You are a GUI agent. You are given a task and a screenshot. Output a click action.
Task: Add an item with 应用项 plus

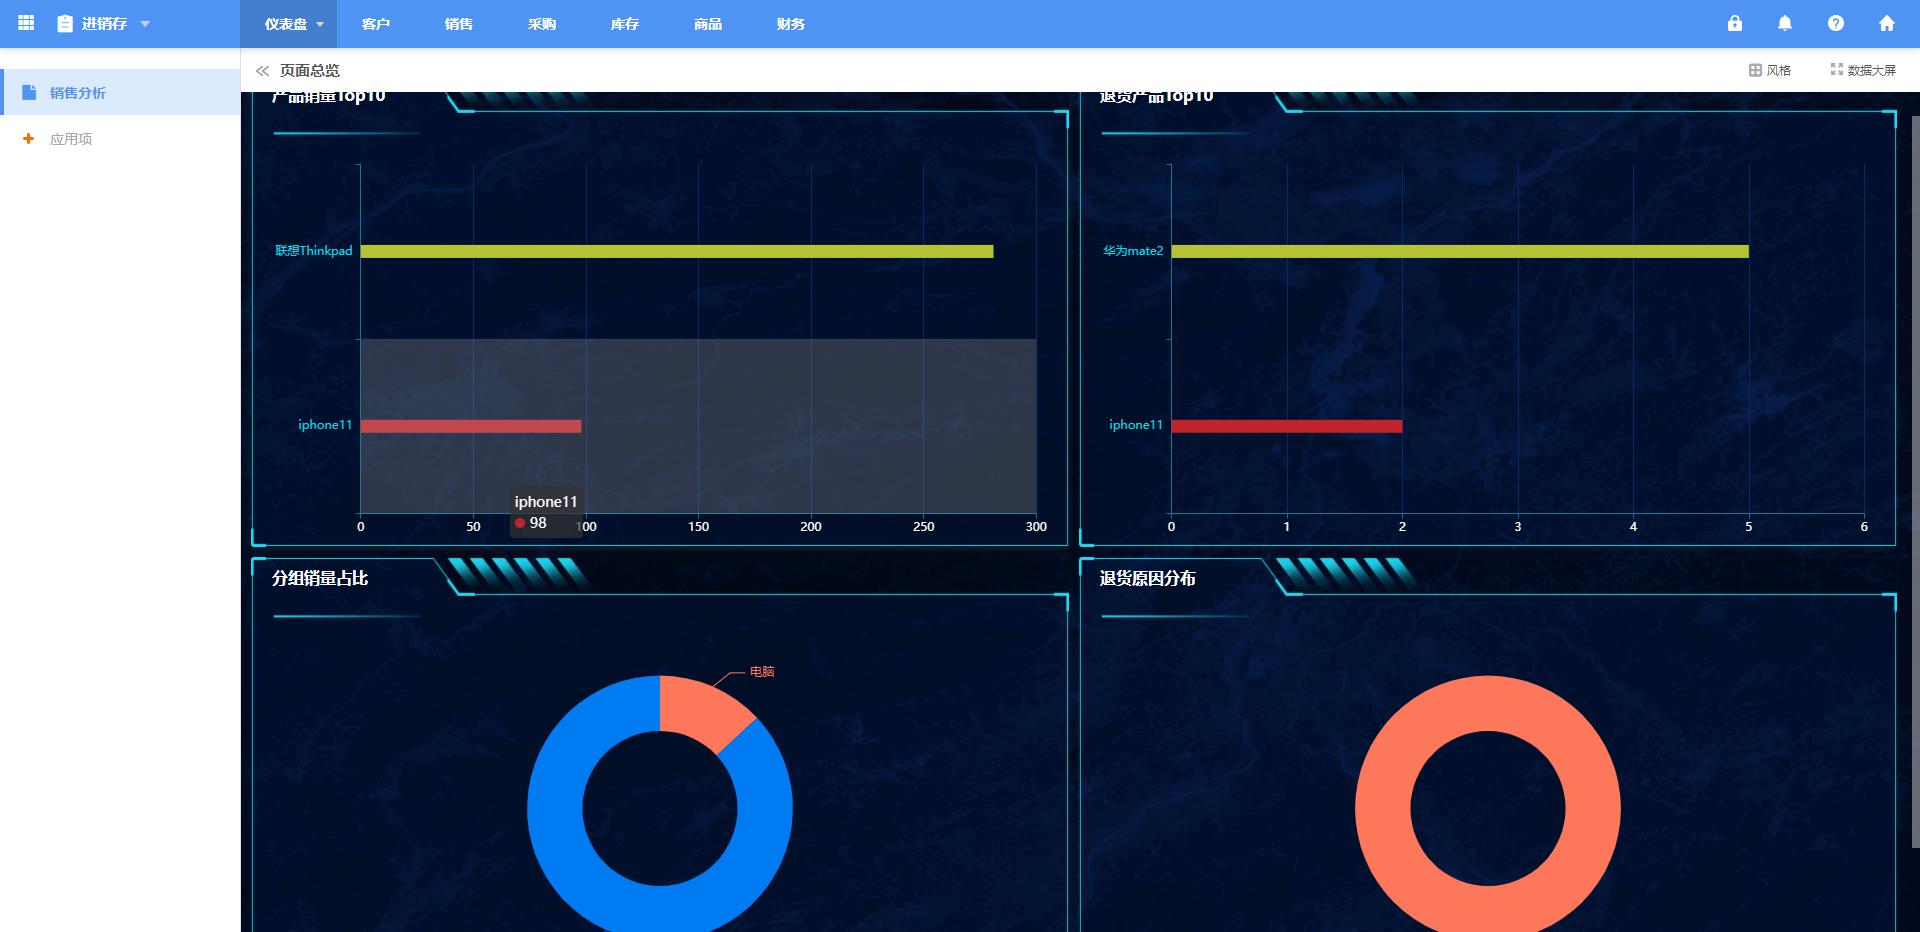[x=28, y=139]
